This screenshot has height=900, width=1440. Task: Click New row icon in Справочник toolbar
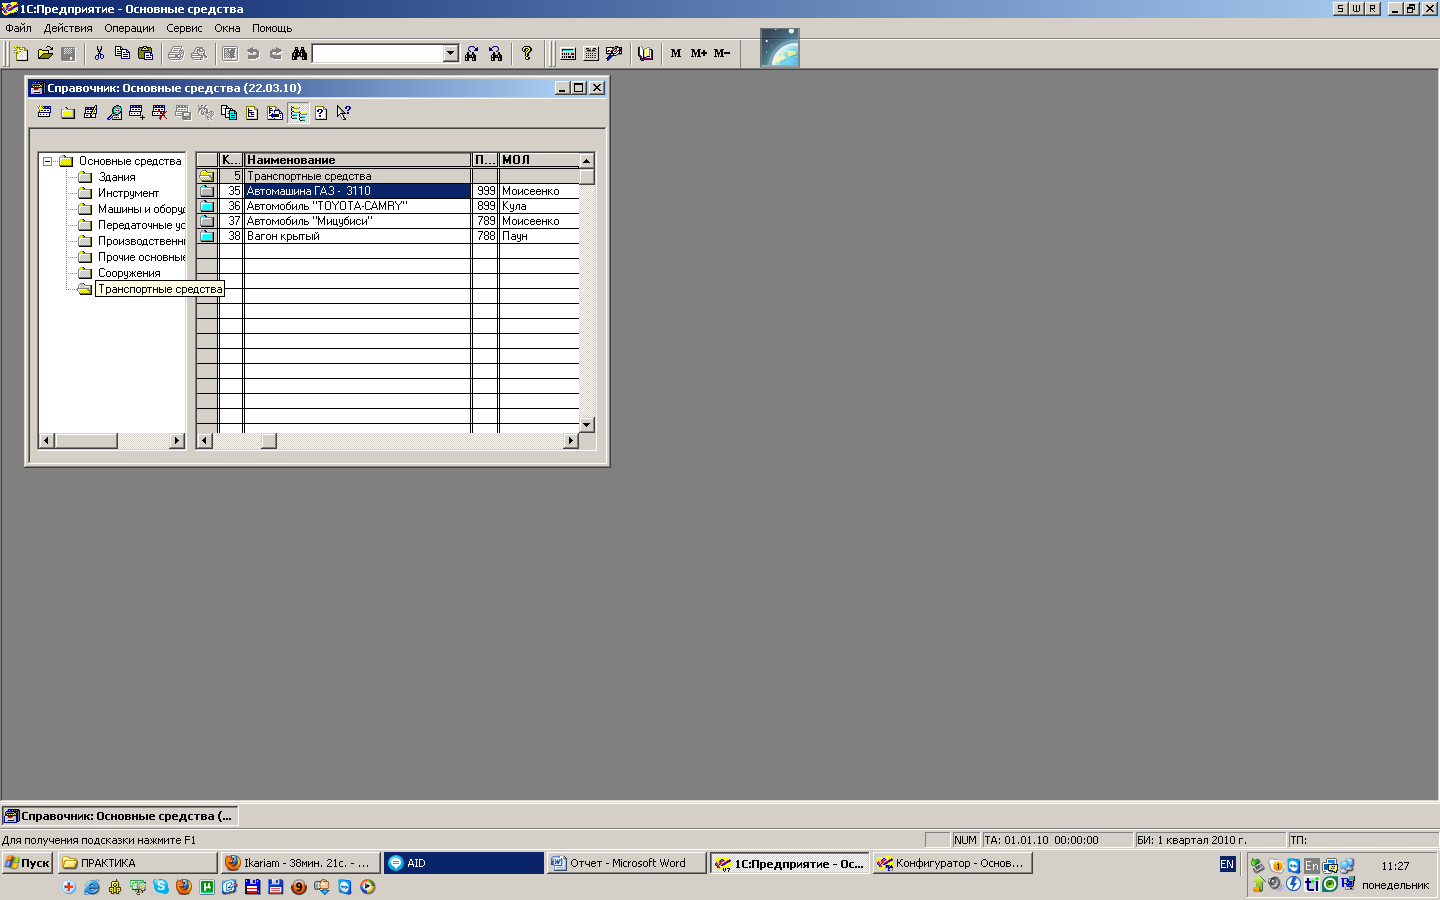44,113
